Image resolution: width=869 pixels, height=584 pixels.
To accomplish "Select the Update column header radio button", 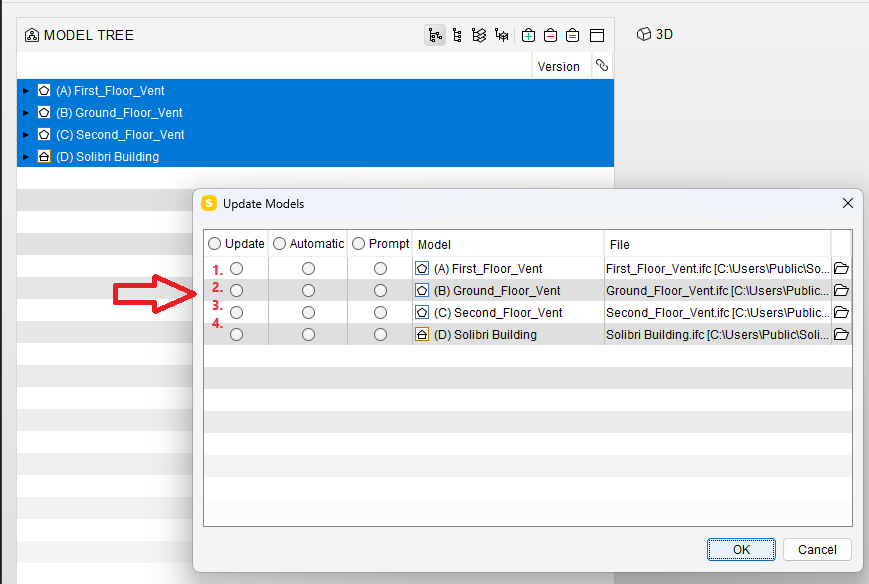I will (x=214, y=244).
